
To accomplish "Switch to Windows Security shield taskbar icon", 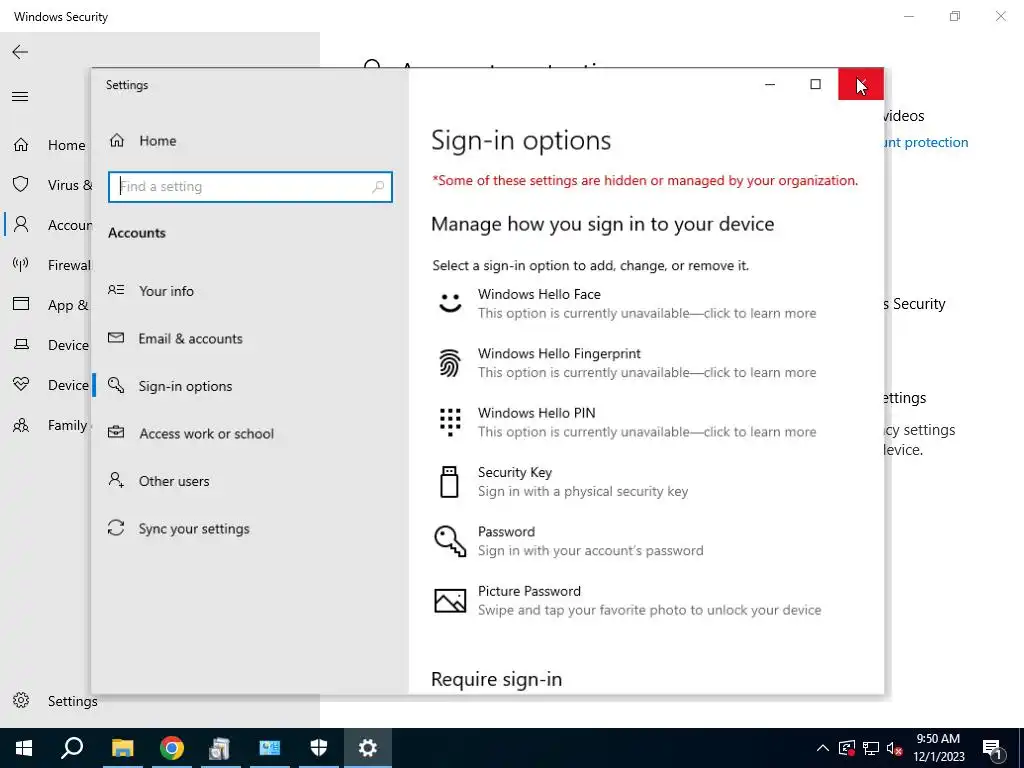I will tap(319, 748).
